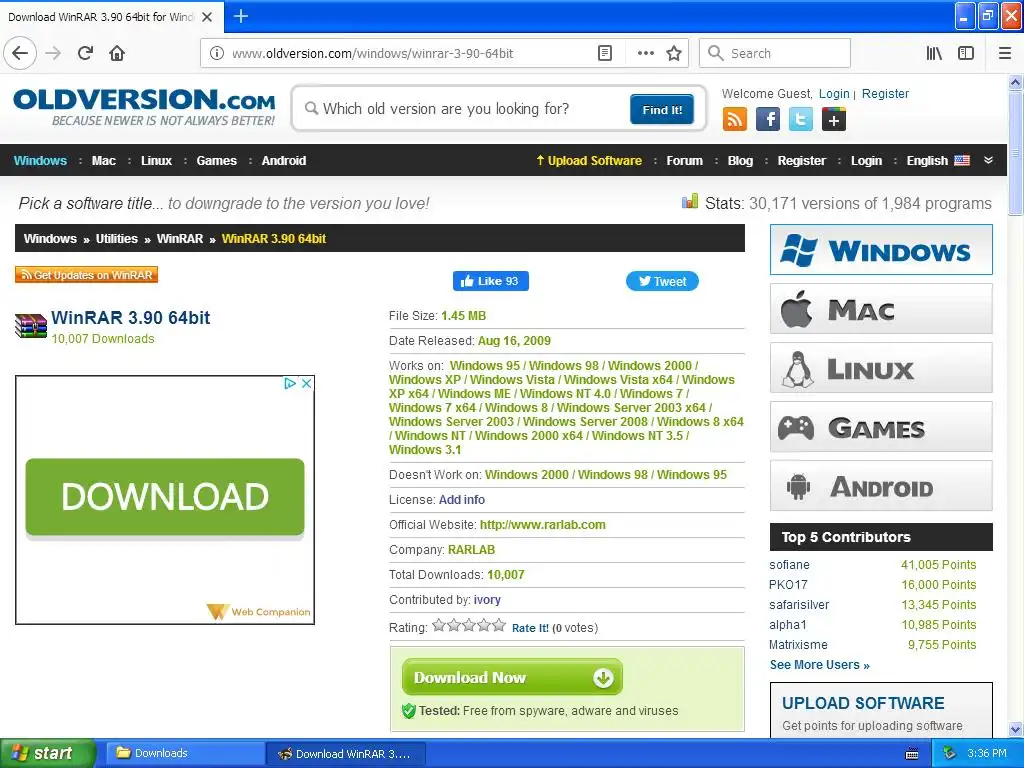Close the Download WinRAR tab
Image resolution: width=1024 pixels, height=768 pixels.
[x=207, y=17]
